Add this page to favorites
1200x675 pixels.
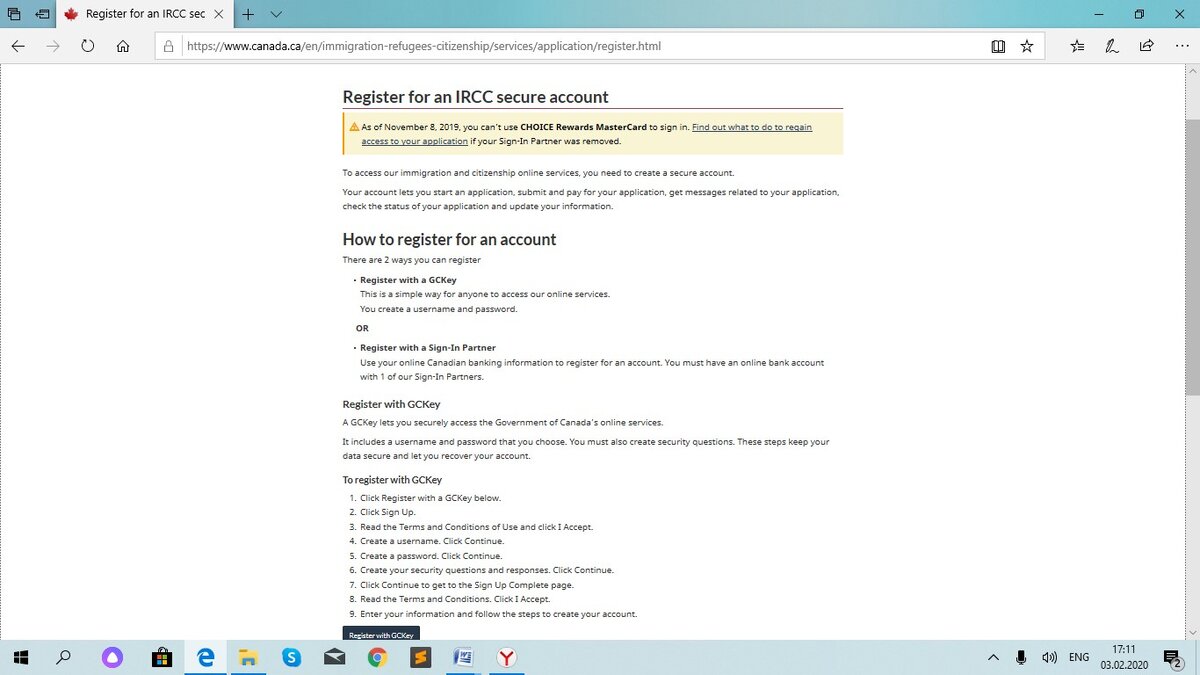[x=1027, y=46]
